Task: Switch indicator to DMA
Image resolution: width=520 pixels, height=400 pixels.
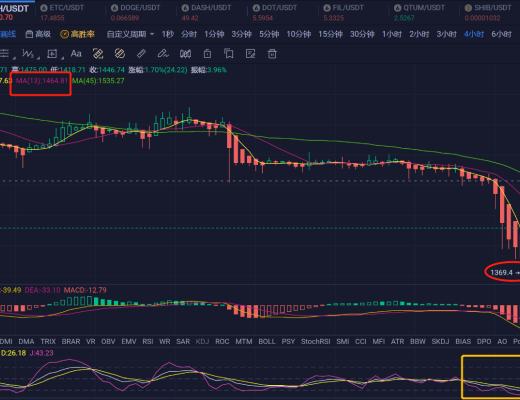Action: coord(26,342)
